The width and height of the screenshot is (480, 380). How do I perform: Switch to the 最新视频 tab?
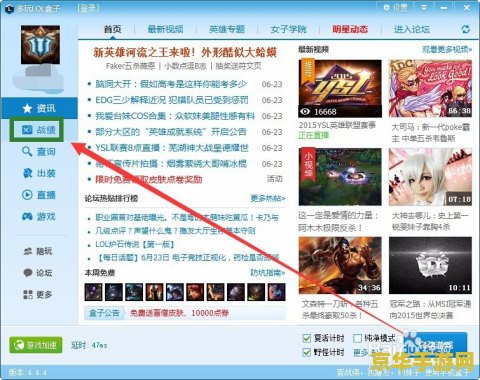[x=165, y=29]
